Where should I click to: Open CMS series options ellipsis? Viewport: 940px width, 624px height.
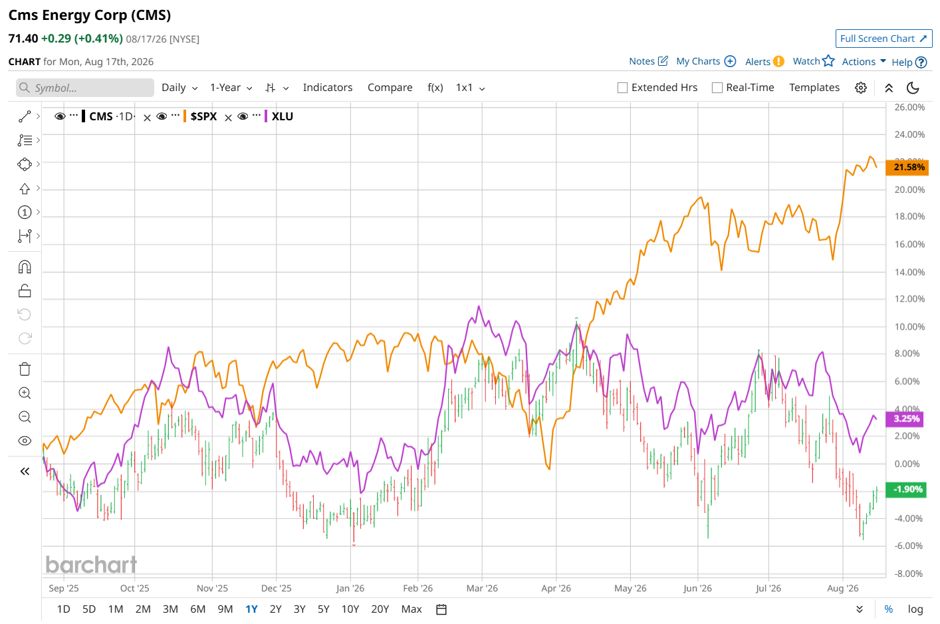click(x=74, y=115)
